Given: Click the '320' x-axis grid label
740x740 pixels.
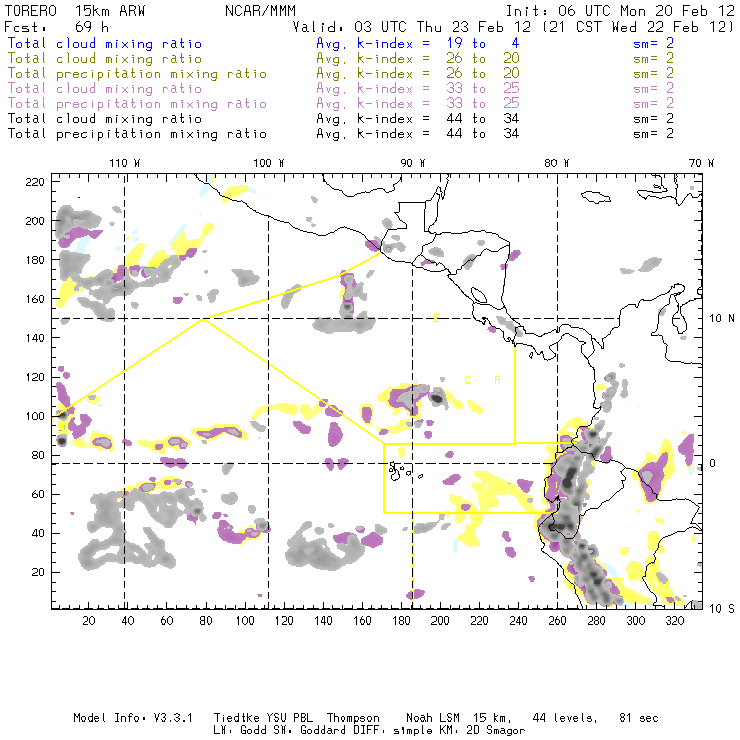Looking at the screenshot, I should tap(675, 621).
